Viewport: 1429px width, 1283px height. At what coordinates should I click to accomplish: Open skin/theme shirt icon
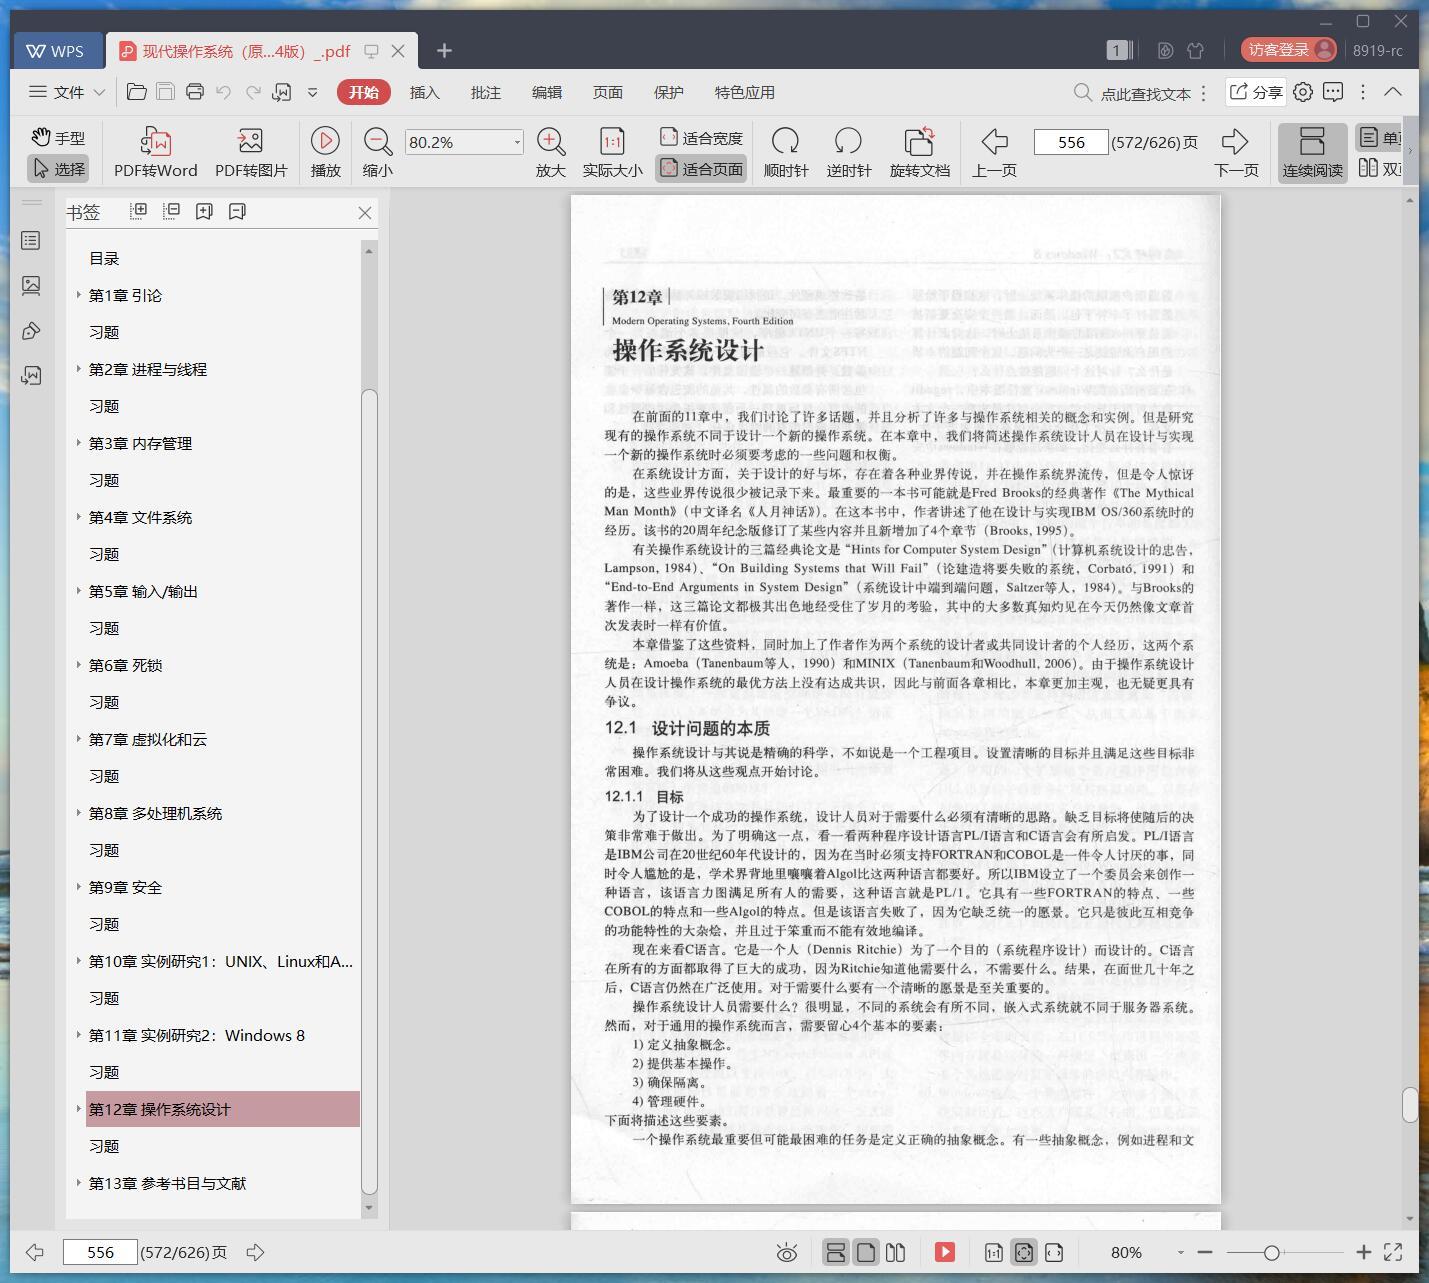tap(1195, 50)
